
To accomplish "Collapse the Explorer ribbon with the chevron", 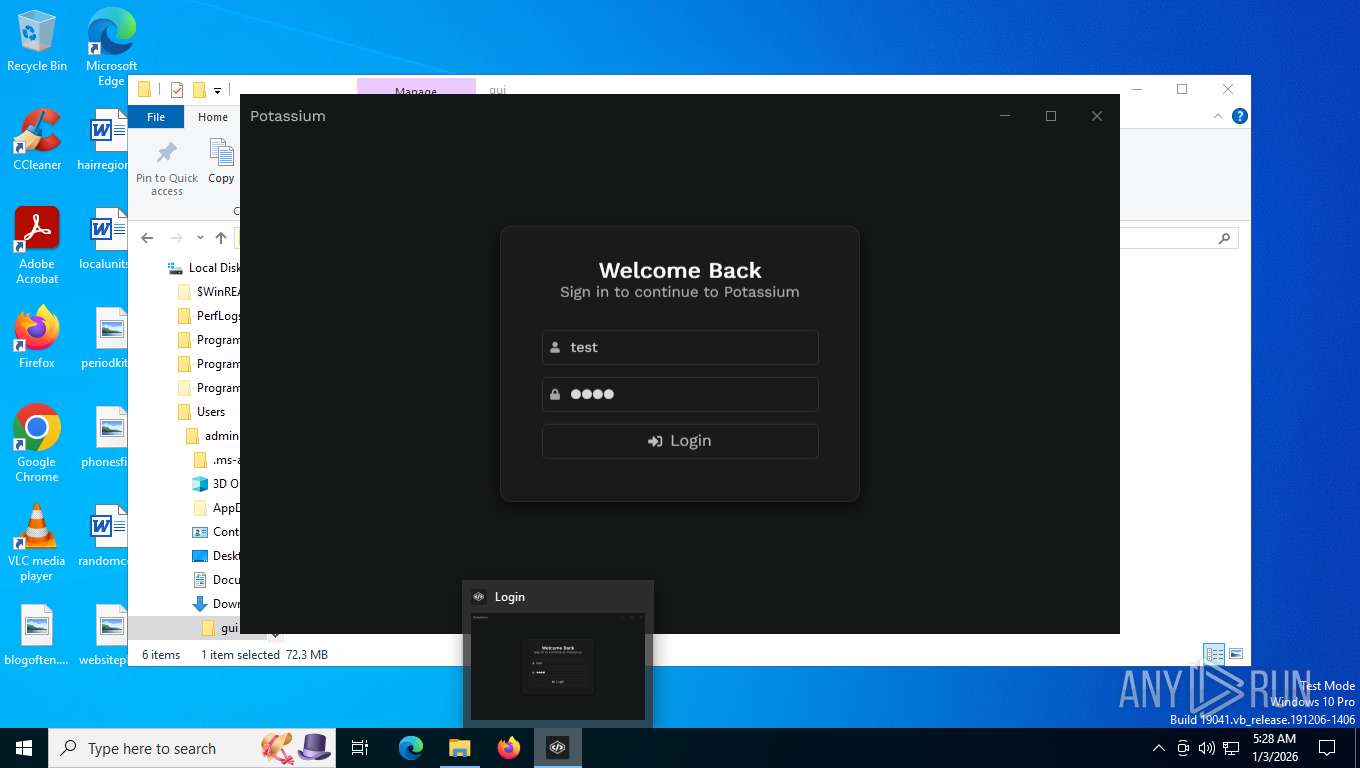I will tap(1218, 116).
